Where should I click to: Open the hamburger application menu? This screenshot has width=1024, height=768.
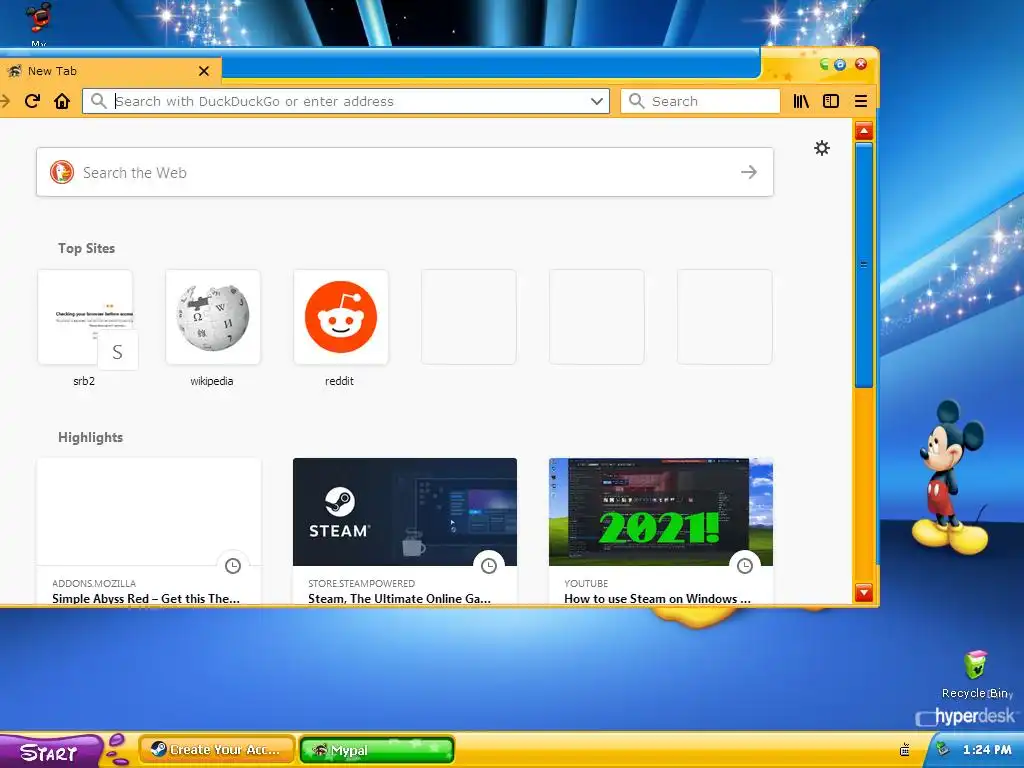[x=861, y=101]
